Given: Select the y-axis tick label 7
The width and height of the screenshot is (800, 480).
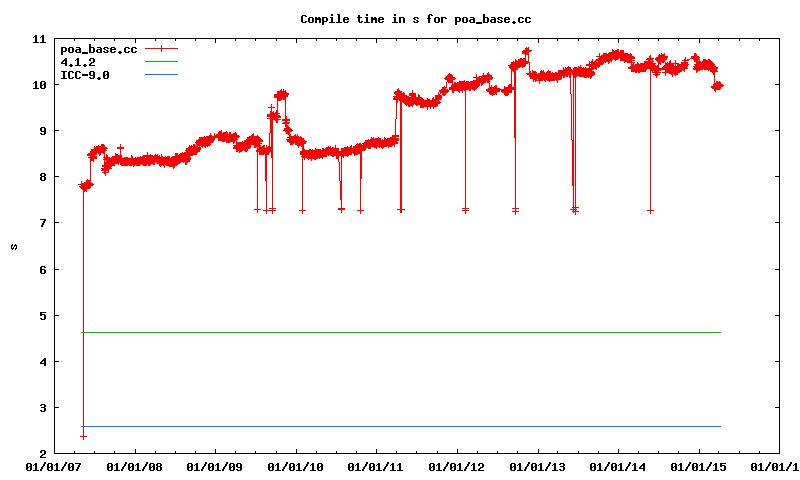Looking at the screenshot, I should pos(42,223).
